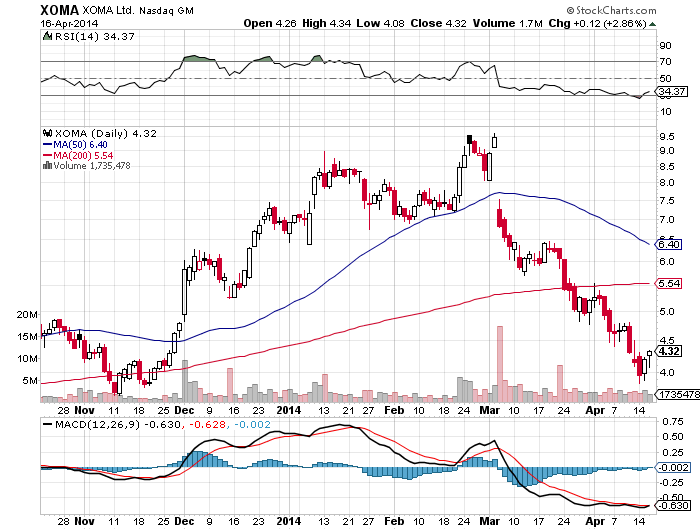700x530 pixels.
Task: Click the 2014 label on price axis
Action: [289, 410]
